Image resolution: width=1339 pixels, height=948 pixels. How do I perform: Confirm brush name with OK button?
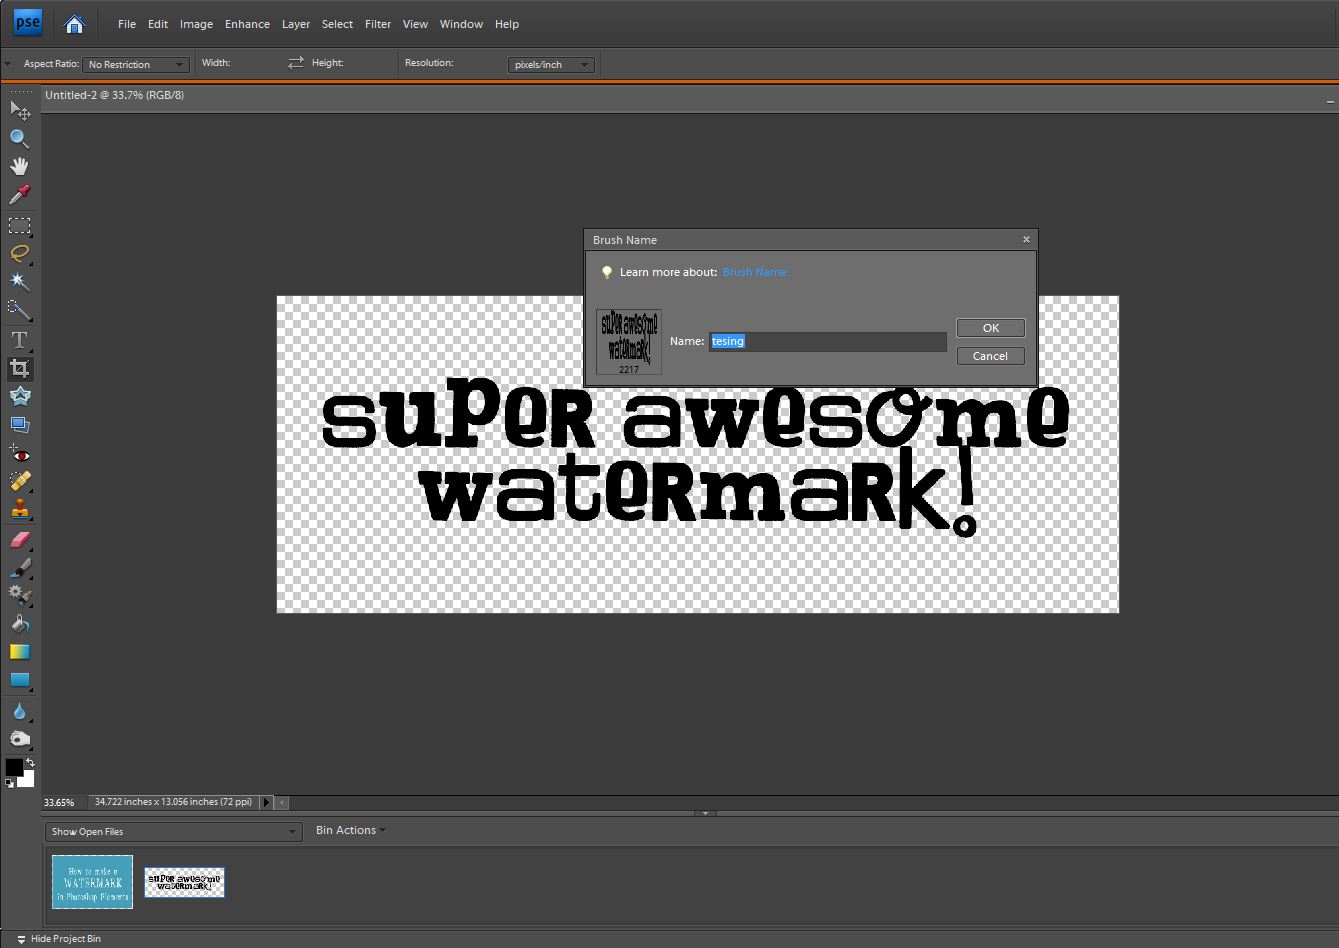click(x=989, y=327)
